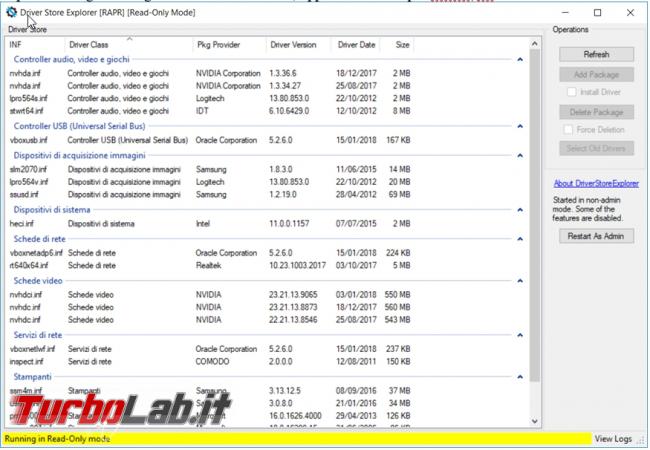
Task: Collapse the Schede video group
Action: 520,281
